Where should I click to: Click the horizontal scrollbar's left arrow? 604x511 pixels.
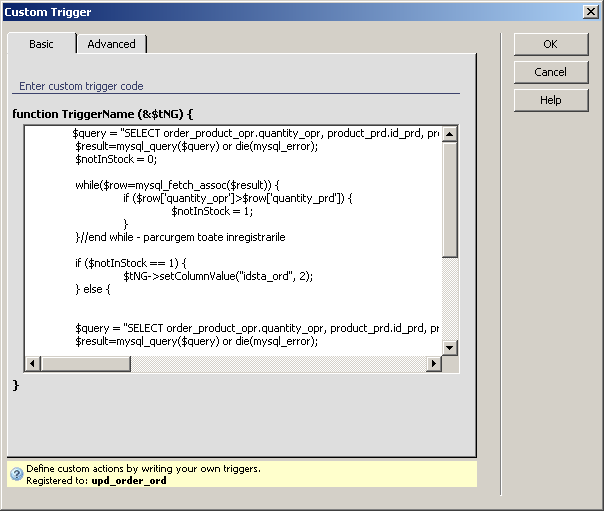32,364
